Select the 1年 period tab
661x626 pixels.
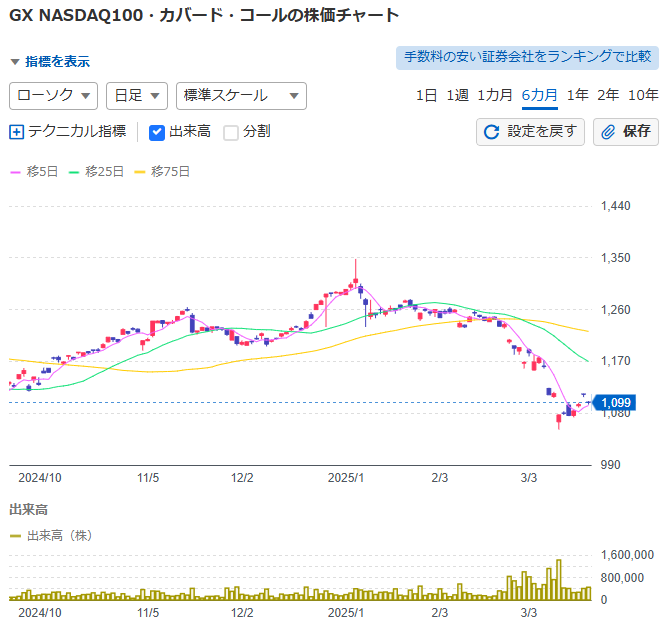click(x=578, y=95)
